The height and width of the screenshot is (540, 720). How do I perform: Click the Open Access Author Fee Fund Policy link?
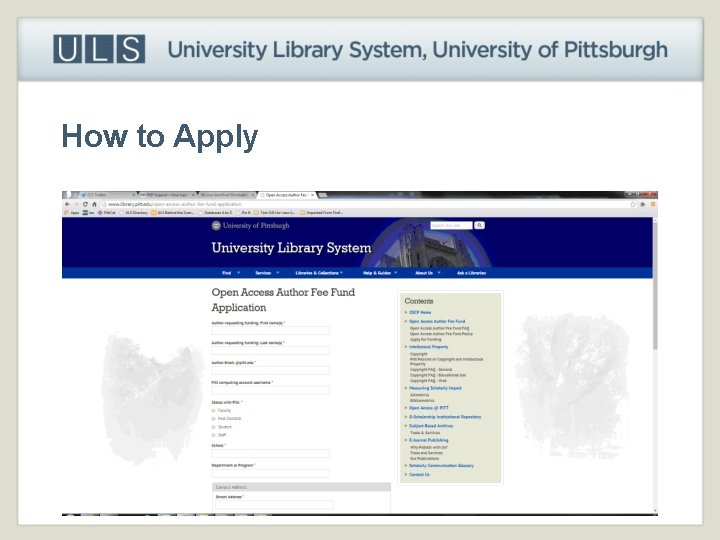pyautogui.click(x=441, y=334)
